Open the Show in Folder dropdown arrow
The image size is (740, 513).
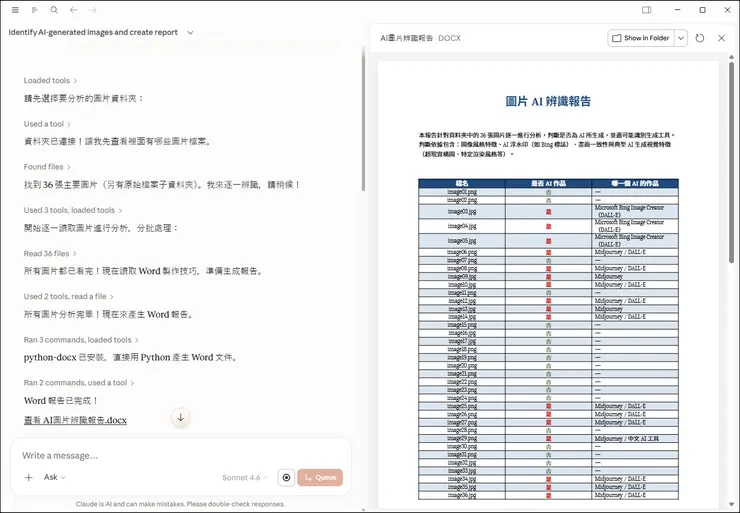[681, 38]
